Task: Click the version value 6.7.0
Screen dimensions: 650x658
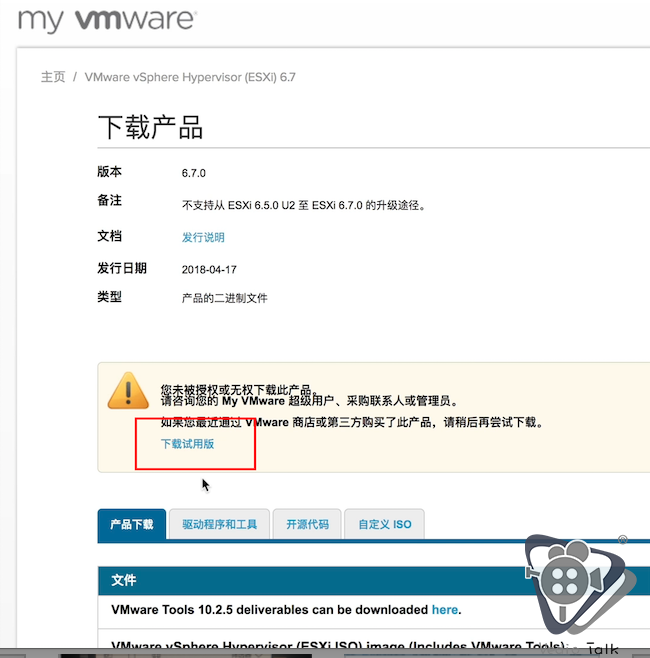Action: point(193,173)
